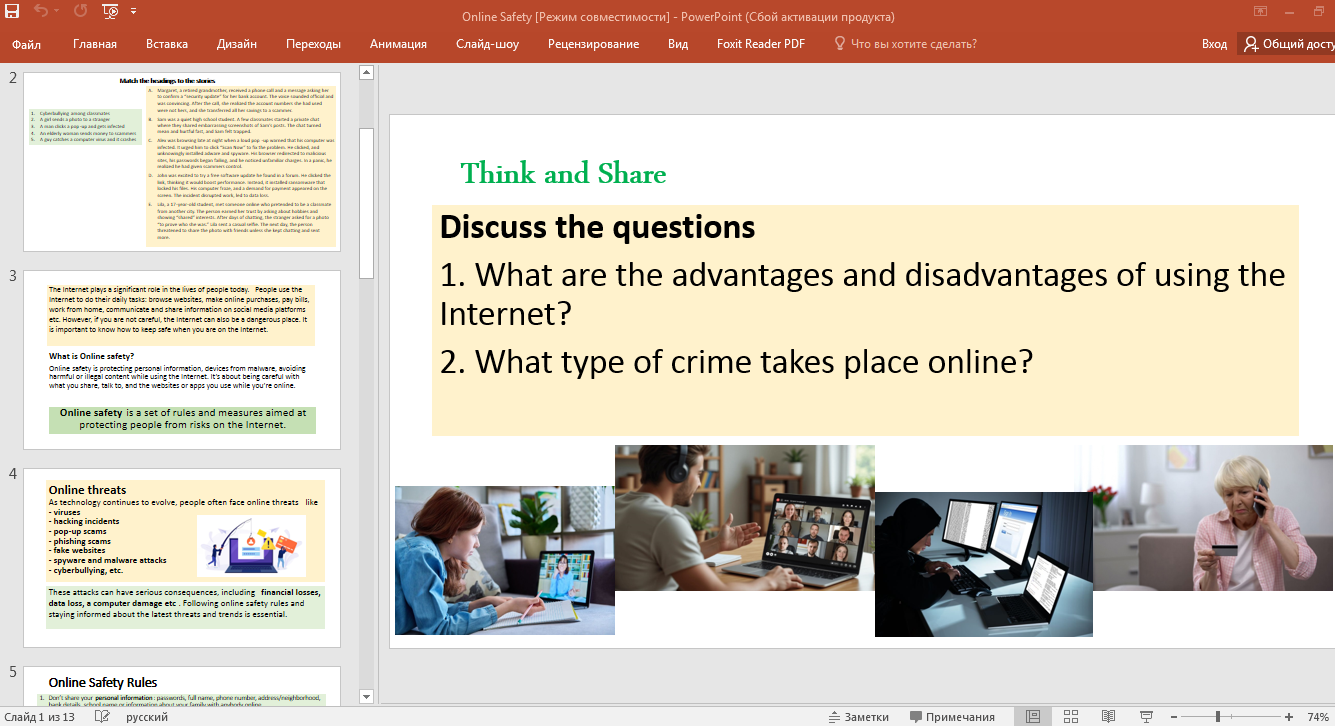Image resolution: width=1335 pixels, height=726 pixels.
Task: Start slideshow from beginning via quick access icon
Action: point(109,12)
